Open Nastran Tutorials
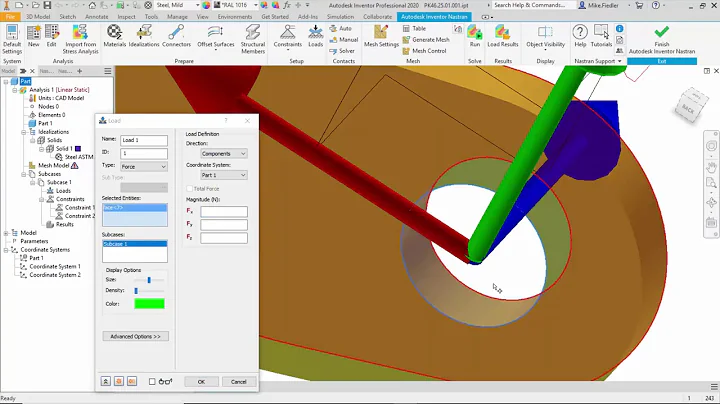720x404 pixels. (x=601, y=36)
